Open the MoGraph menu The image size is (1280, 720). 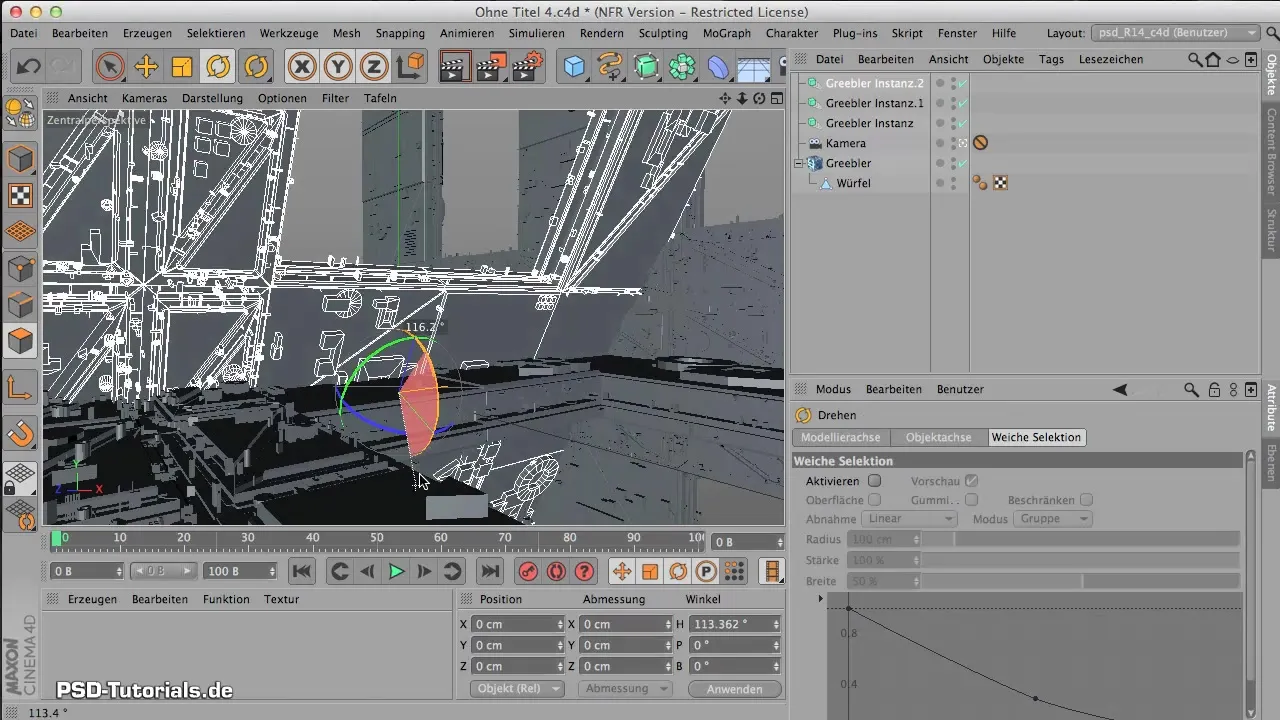[727, 33]
